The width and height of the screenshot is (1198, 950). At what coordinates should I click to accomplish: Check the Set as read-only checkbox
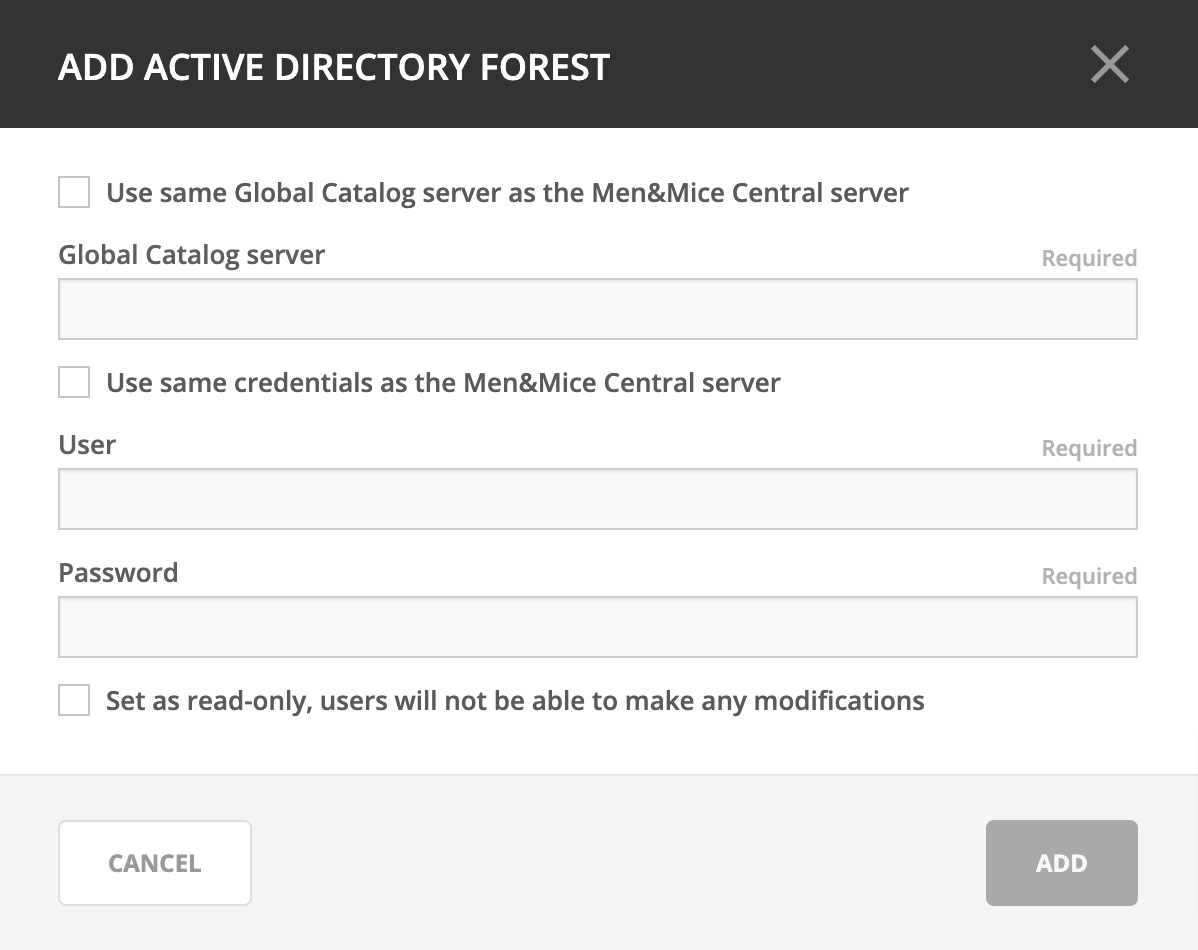[x=74, y=700]
